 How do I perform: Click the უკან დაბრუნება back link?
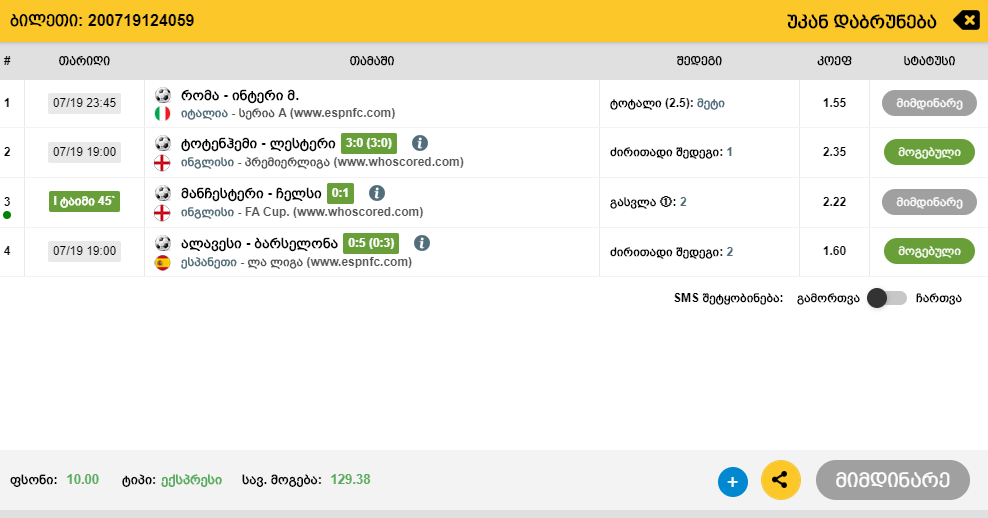861,21
